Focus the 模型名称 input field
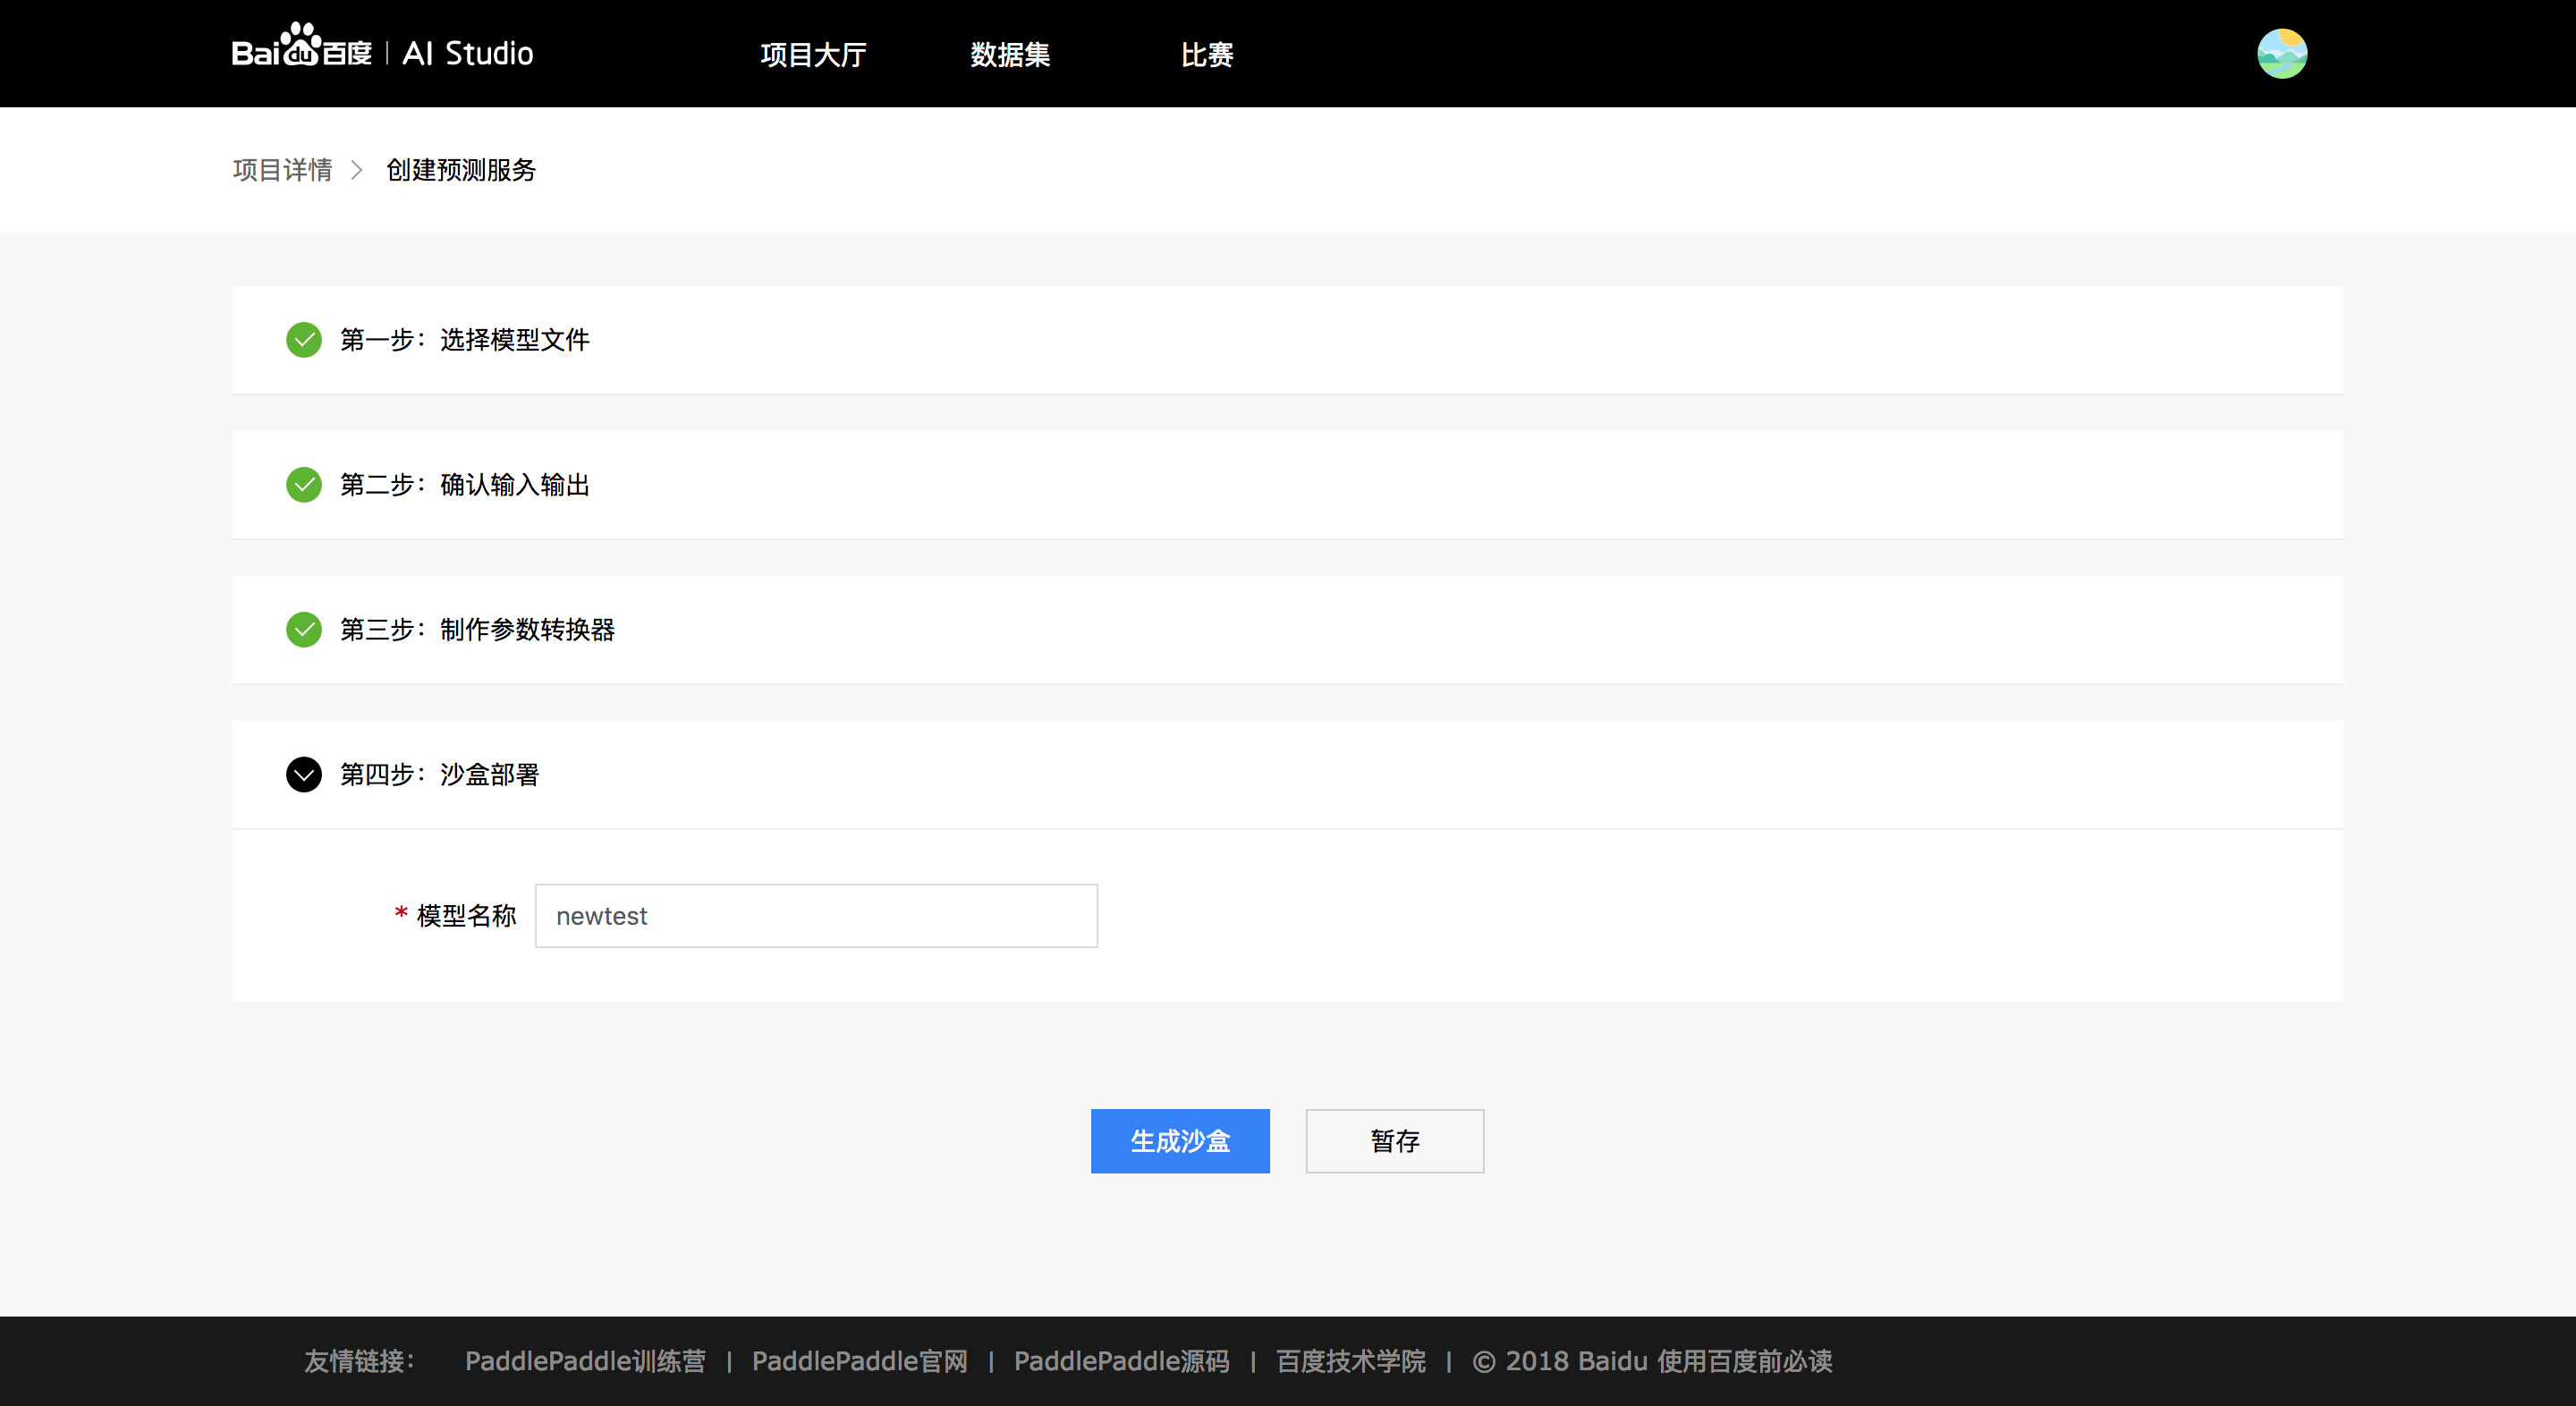 pos(816,916)
